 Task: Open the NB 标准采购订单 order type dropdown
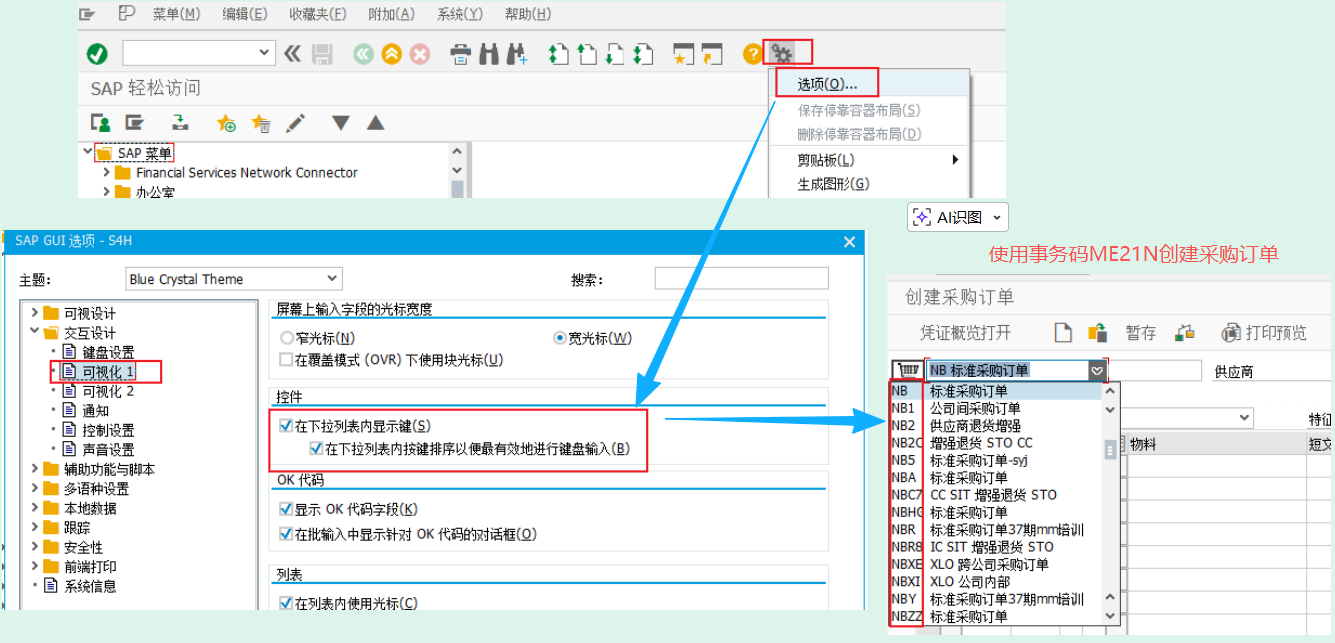tap(1016, 370)
